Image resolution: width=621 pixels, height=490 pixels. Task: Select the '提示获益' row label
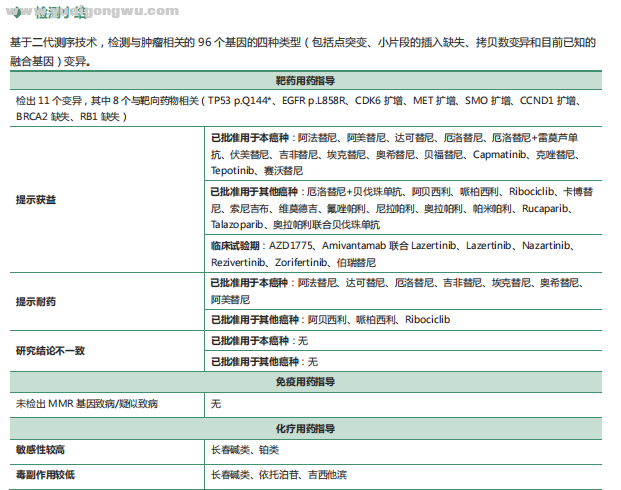36,200
